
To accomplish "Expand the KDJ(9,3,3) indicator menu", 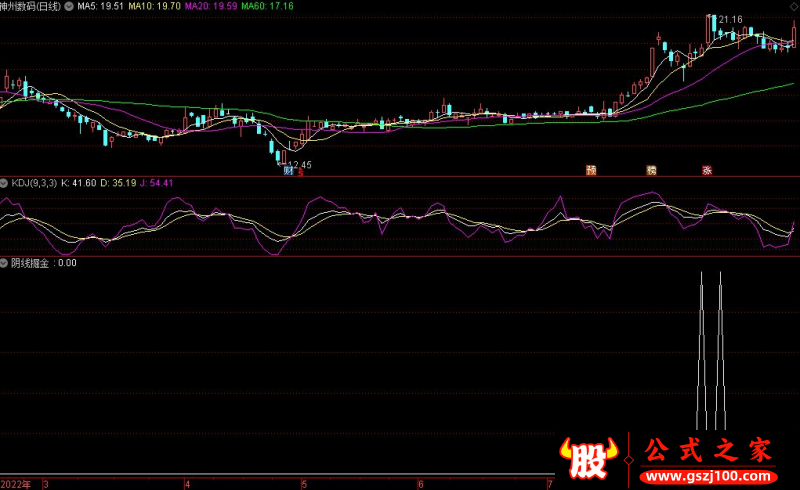I will coord(4,183).
